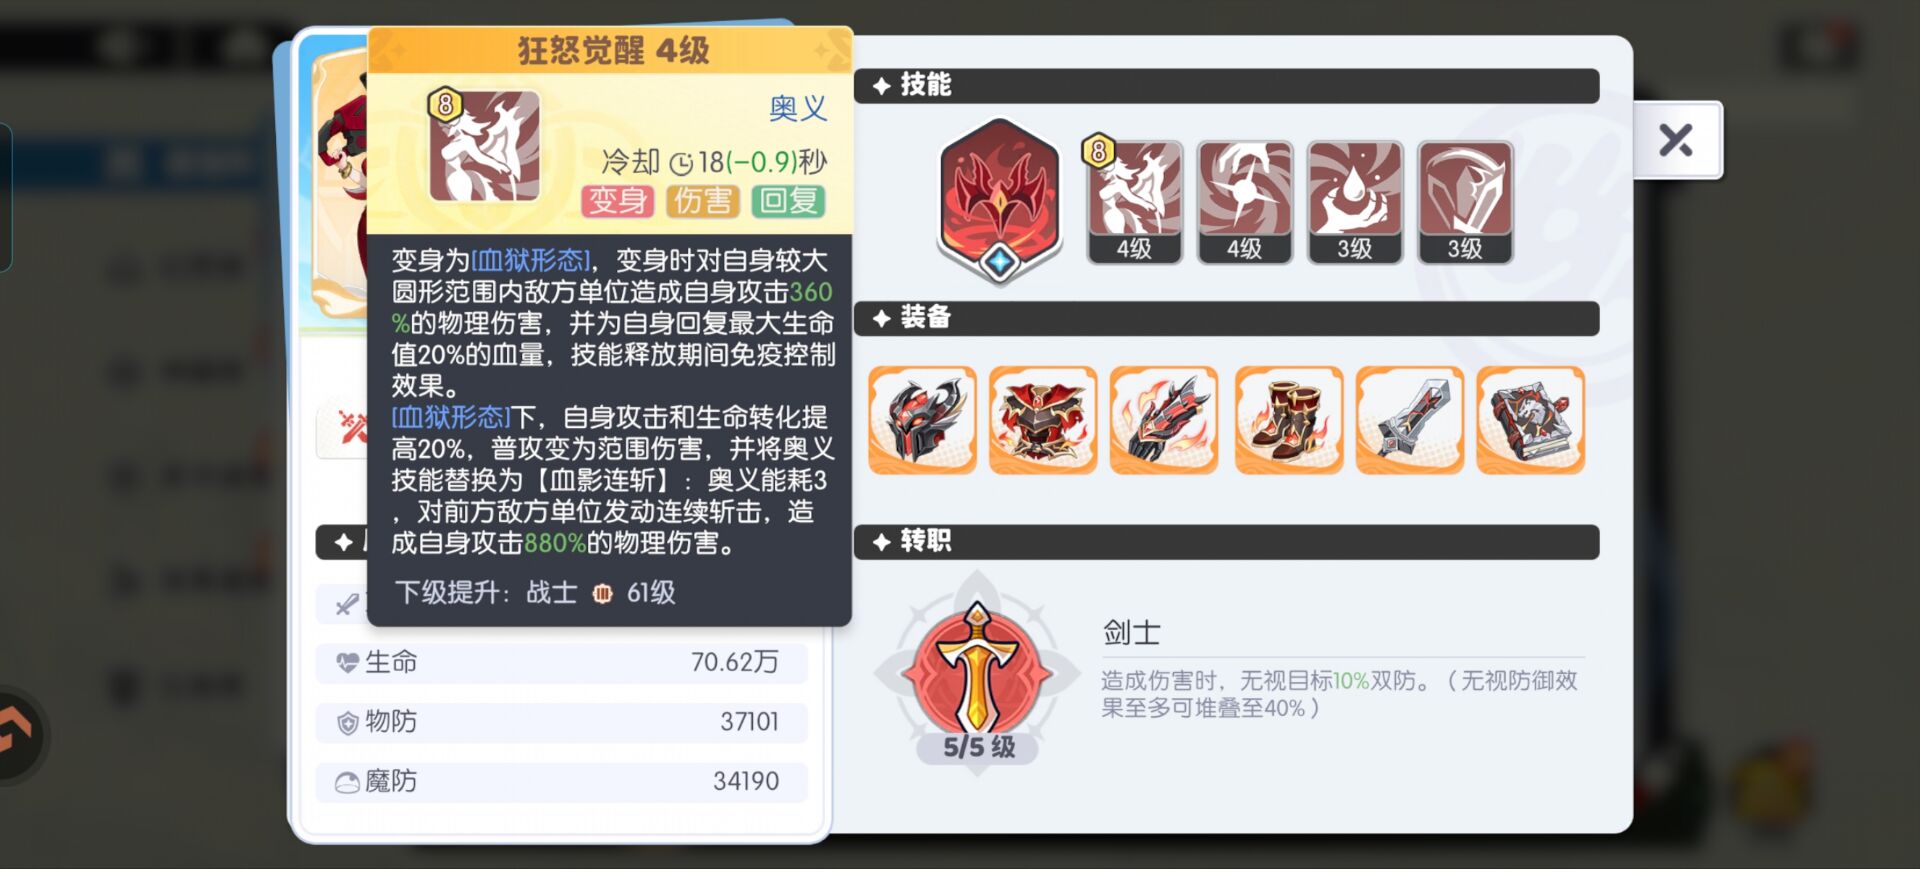
Task: Inspect the grey greatsword weapon slot
Action: [1410, 419]
